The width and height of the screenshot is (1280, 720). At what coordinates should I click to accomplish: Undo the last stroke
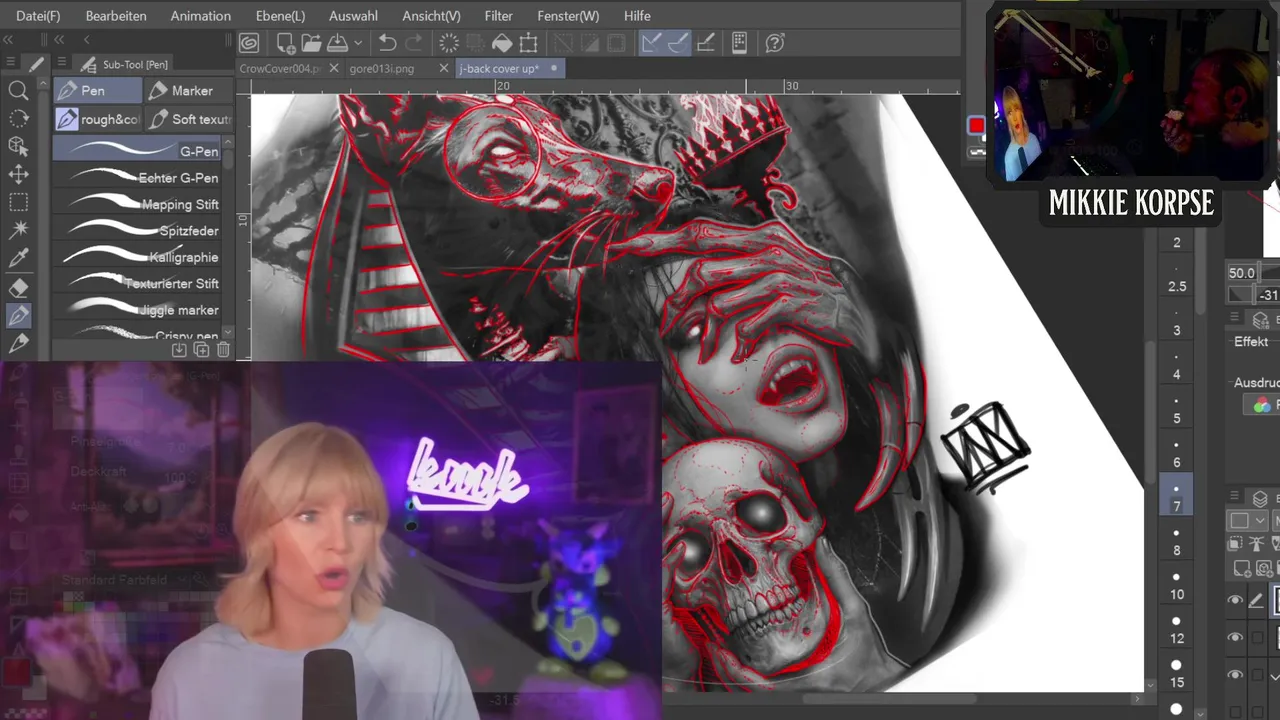click(388, 43)
